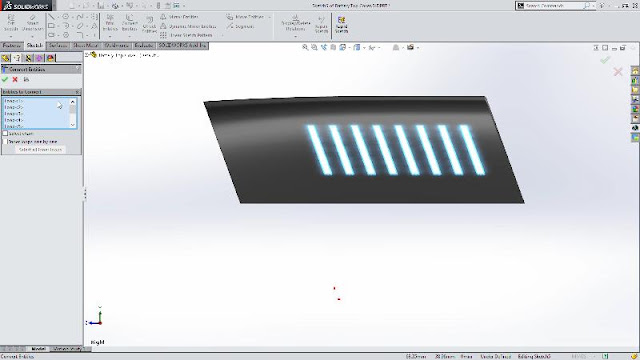This screenshot has height=360, width=640.
Task: Click the Select all inner loops button
Action: pyautogui.click(x=40, y=150)
